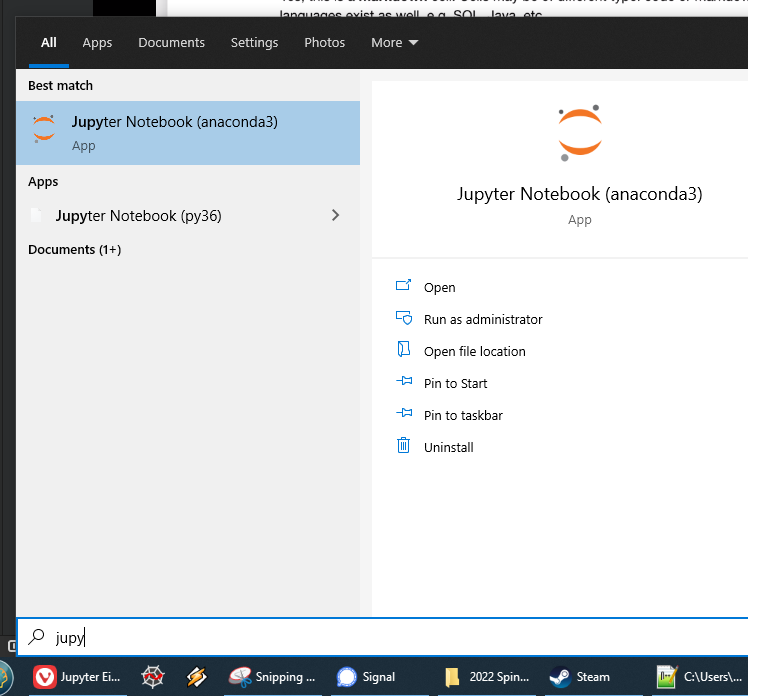
Task: Click the pin icon beside Pin to Start
Action: 404,381
